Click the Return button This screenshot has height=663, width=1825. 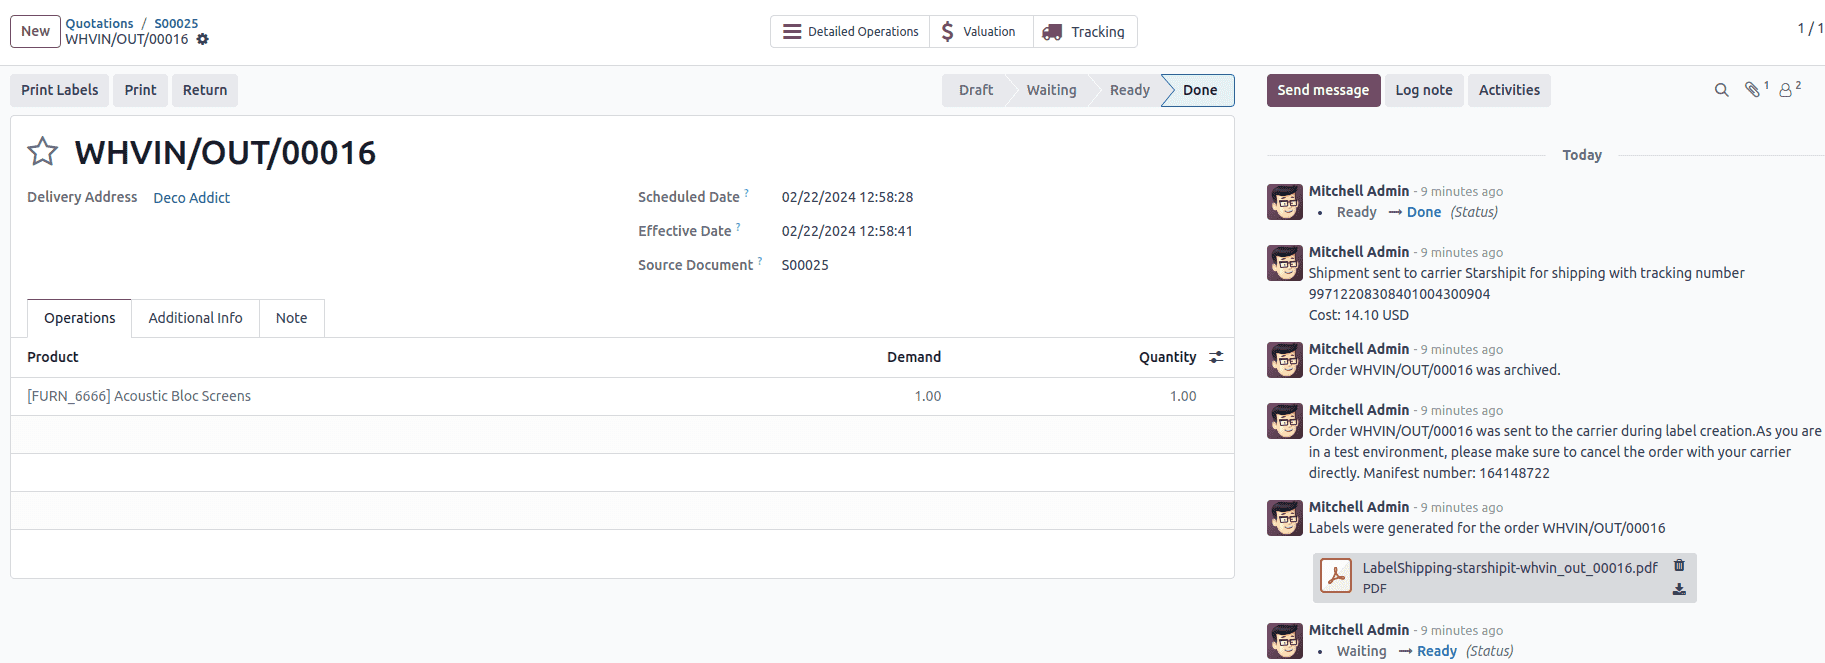pyautogui.click(x=205, y=90)
